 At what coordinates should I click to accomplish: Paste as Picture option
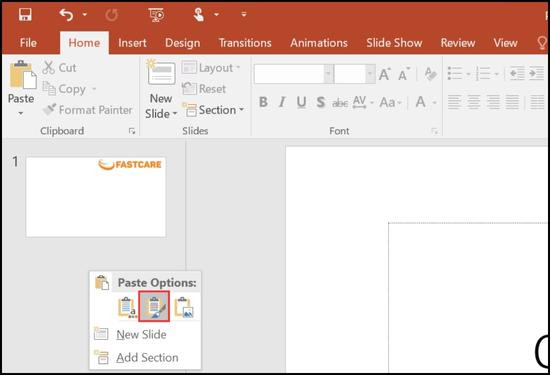coord(184,307)
